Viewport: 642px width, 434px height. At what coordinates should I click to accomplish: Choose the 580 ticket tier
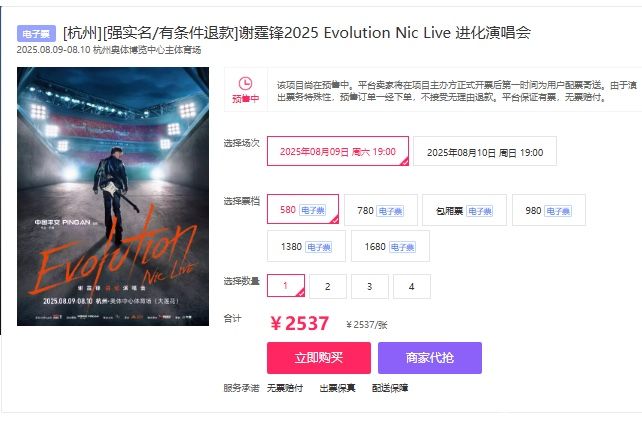pyautogui.click(x=303, y=209)
